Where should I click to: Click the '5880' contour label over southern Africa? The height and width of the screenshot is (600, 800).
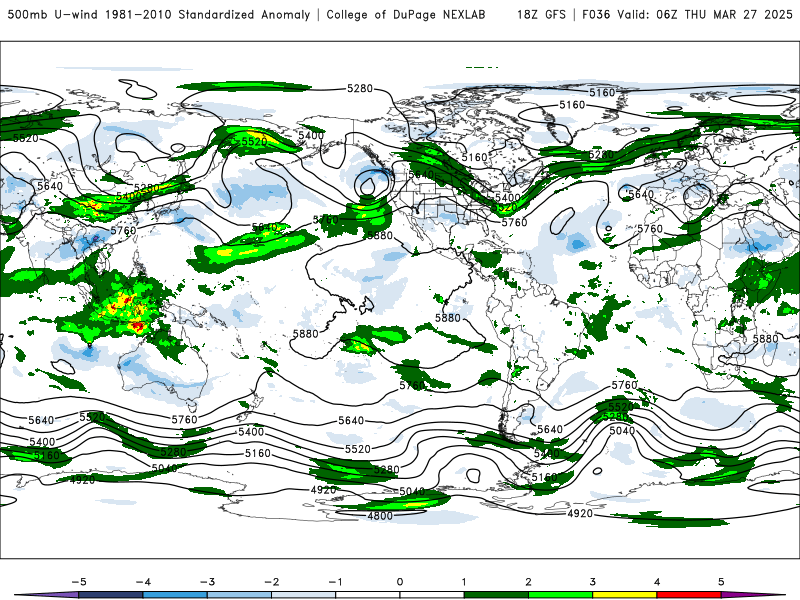[765, 339]
